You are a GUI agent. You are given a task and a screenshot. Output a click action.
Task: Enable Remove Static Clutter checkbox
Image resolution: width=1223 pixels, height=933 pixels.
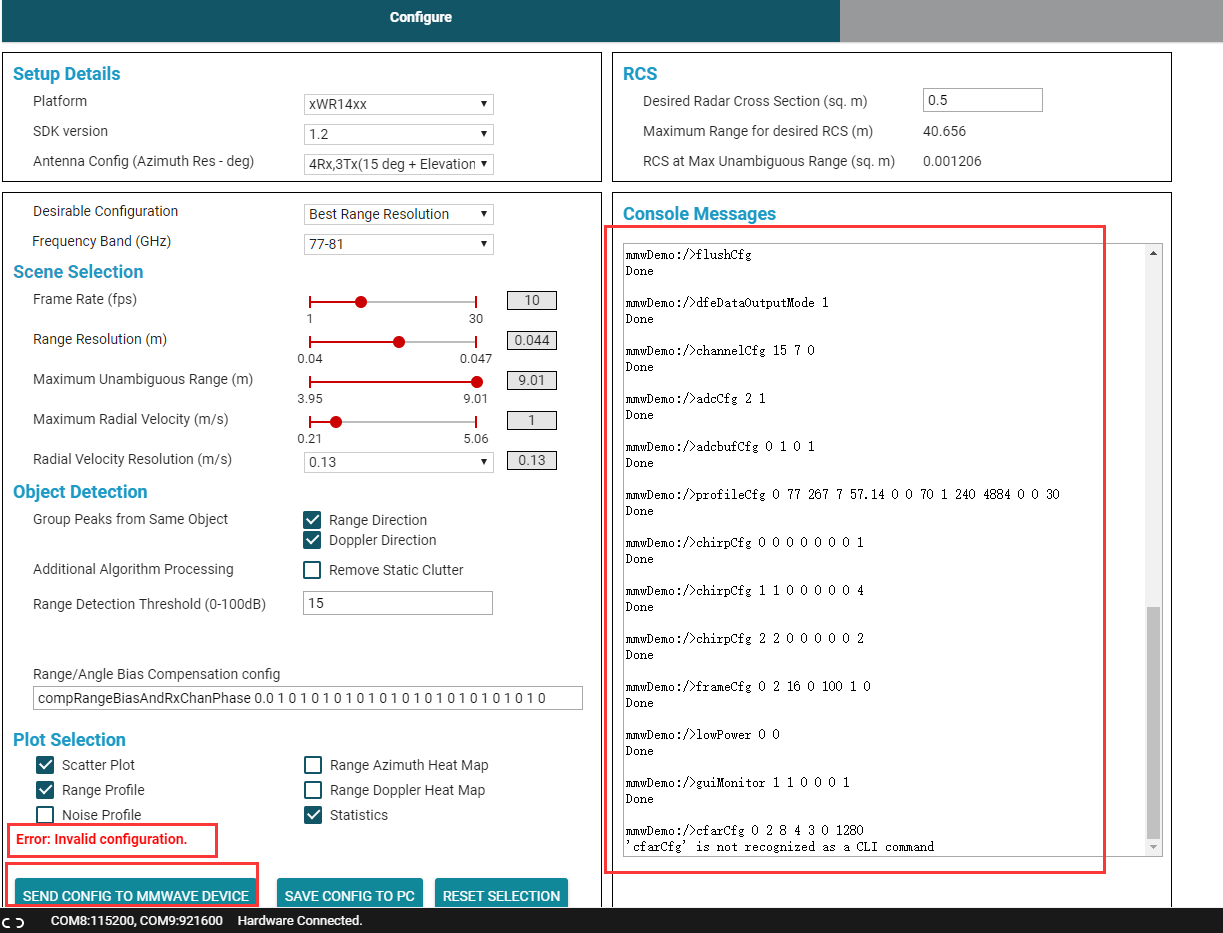[x=312, y=570]
